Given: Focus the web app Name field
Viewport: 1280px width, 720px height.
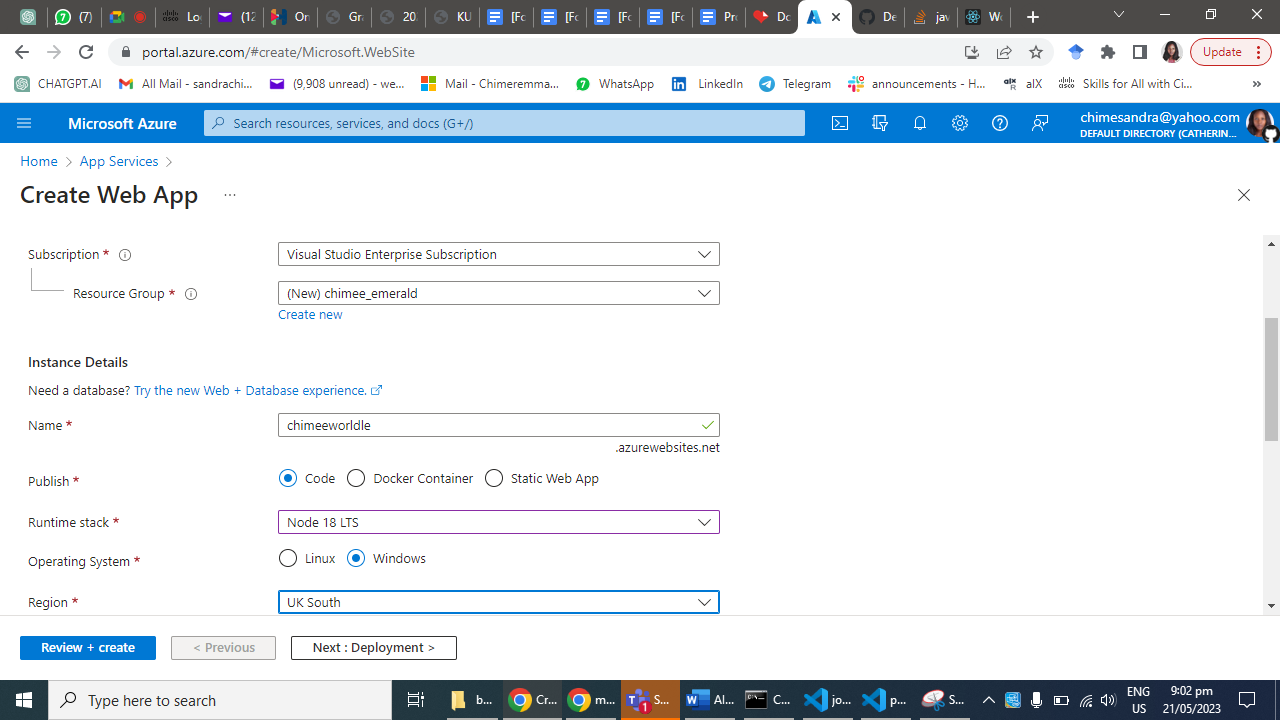Looking at the screenshot, I should (x=499, y=425).
